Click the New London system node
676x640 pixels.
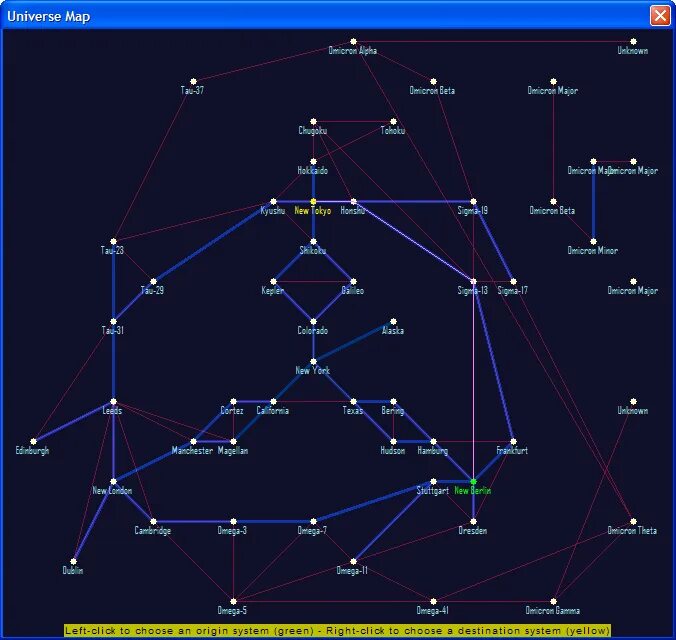tap(113, 481)
